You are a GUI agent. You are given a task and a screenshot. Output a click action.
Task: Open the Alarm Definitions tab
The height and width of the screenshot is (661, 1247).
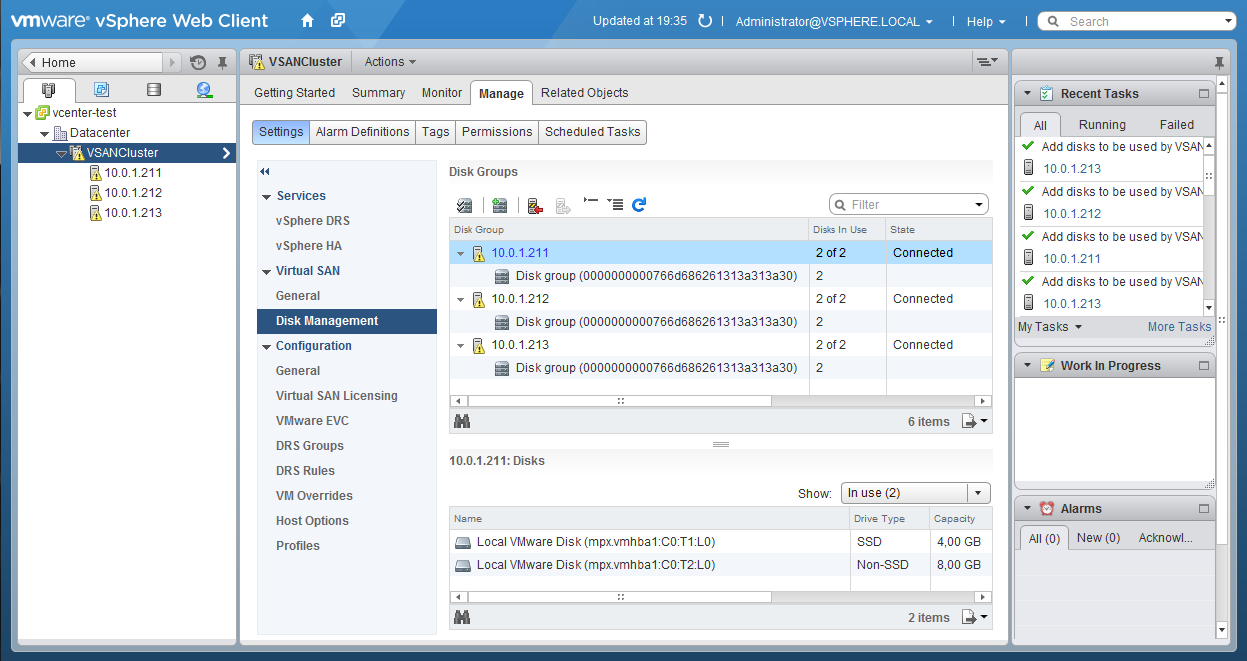point(362,131)
